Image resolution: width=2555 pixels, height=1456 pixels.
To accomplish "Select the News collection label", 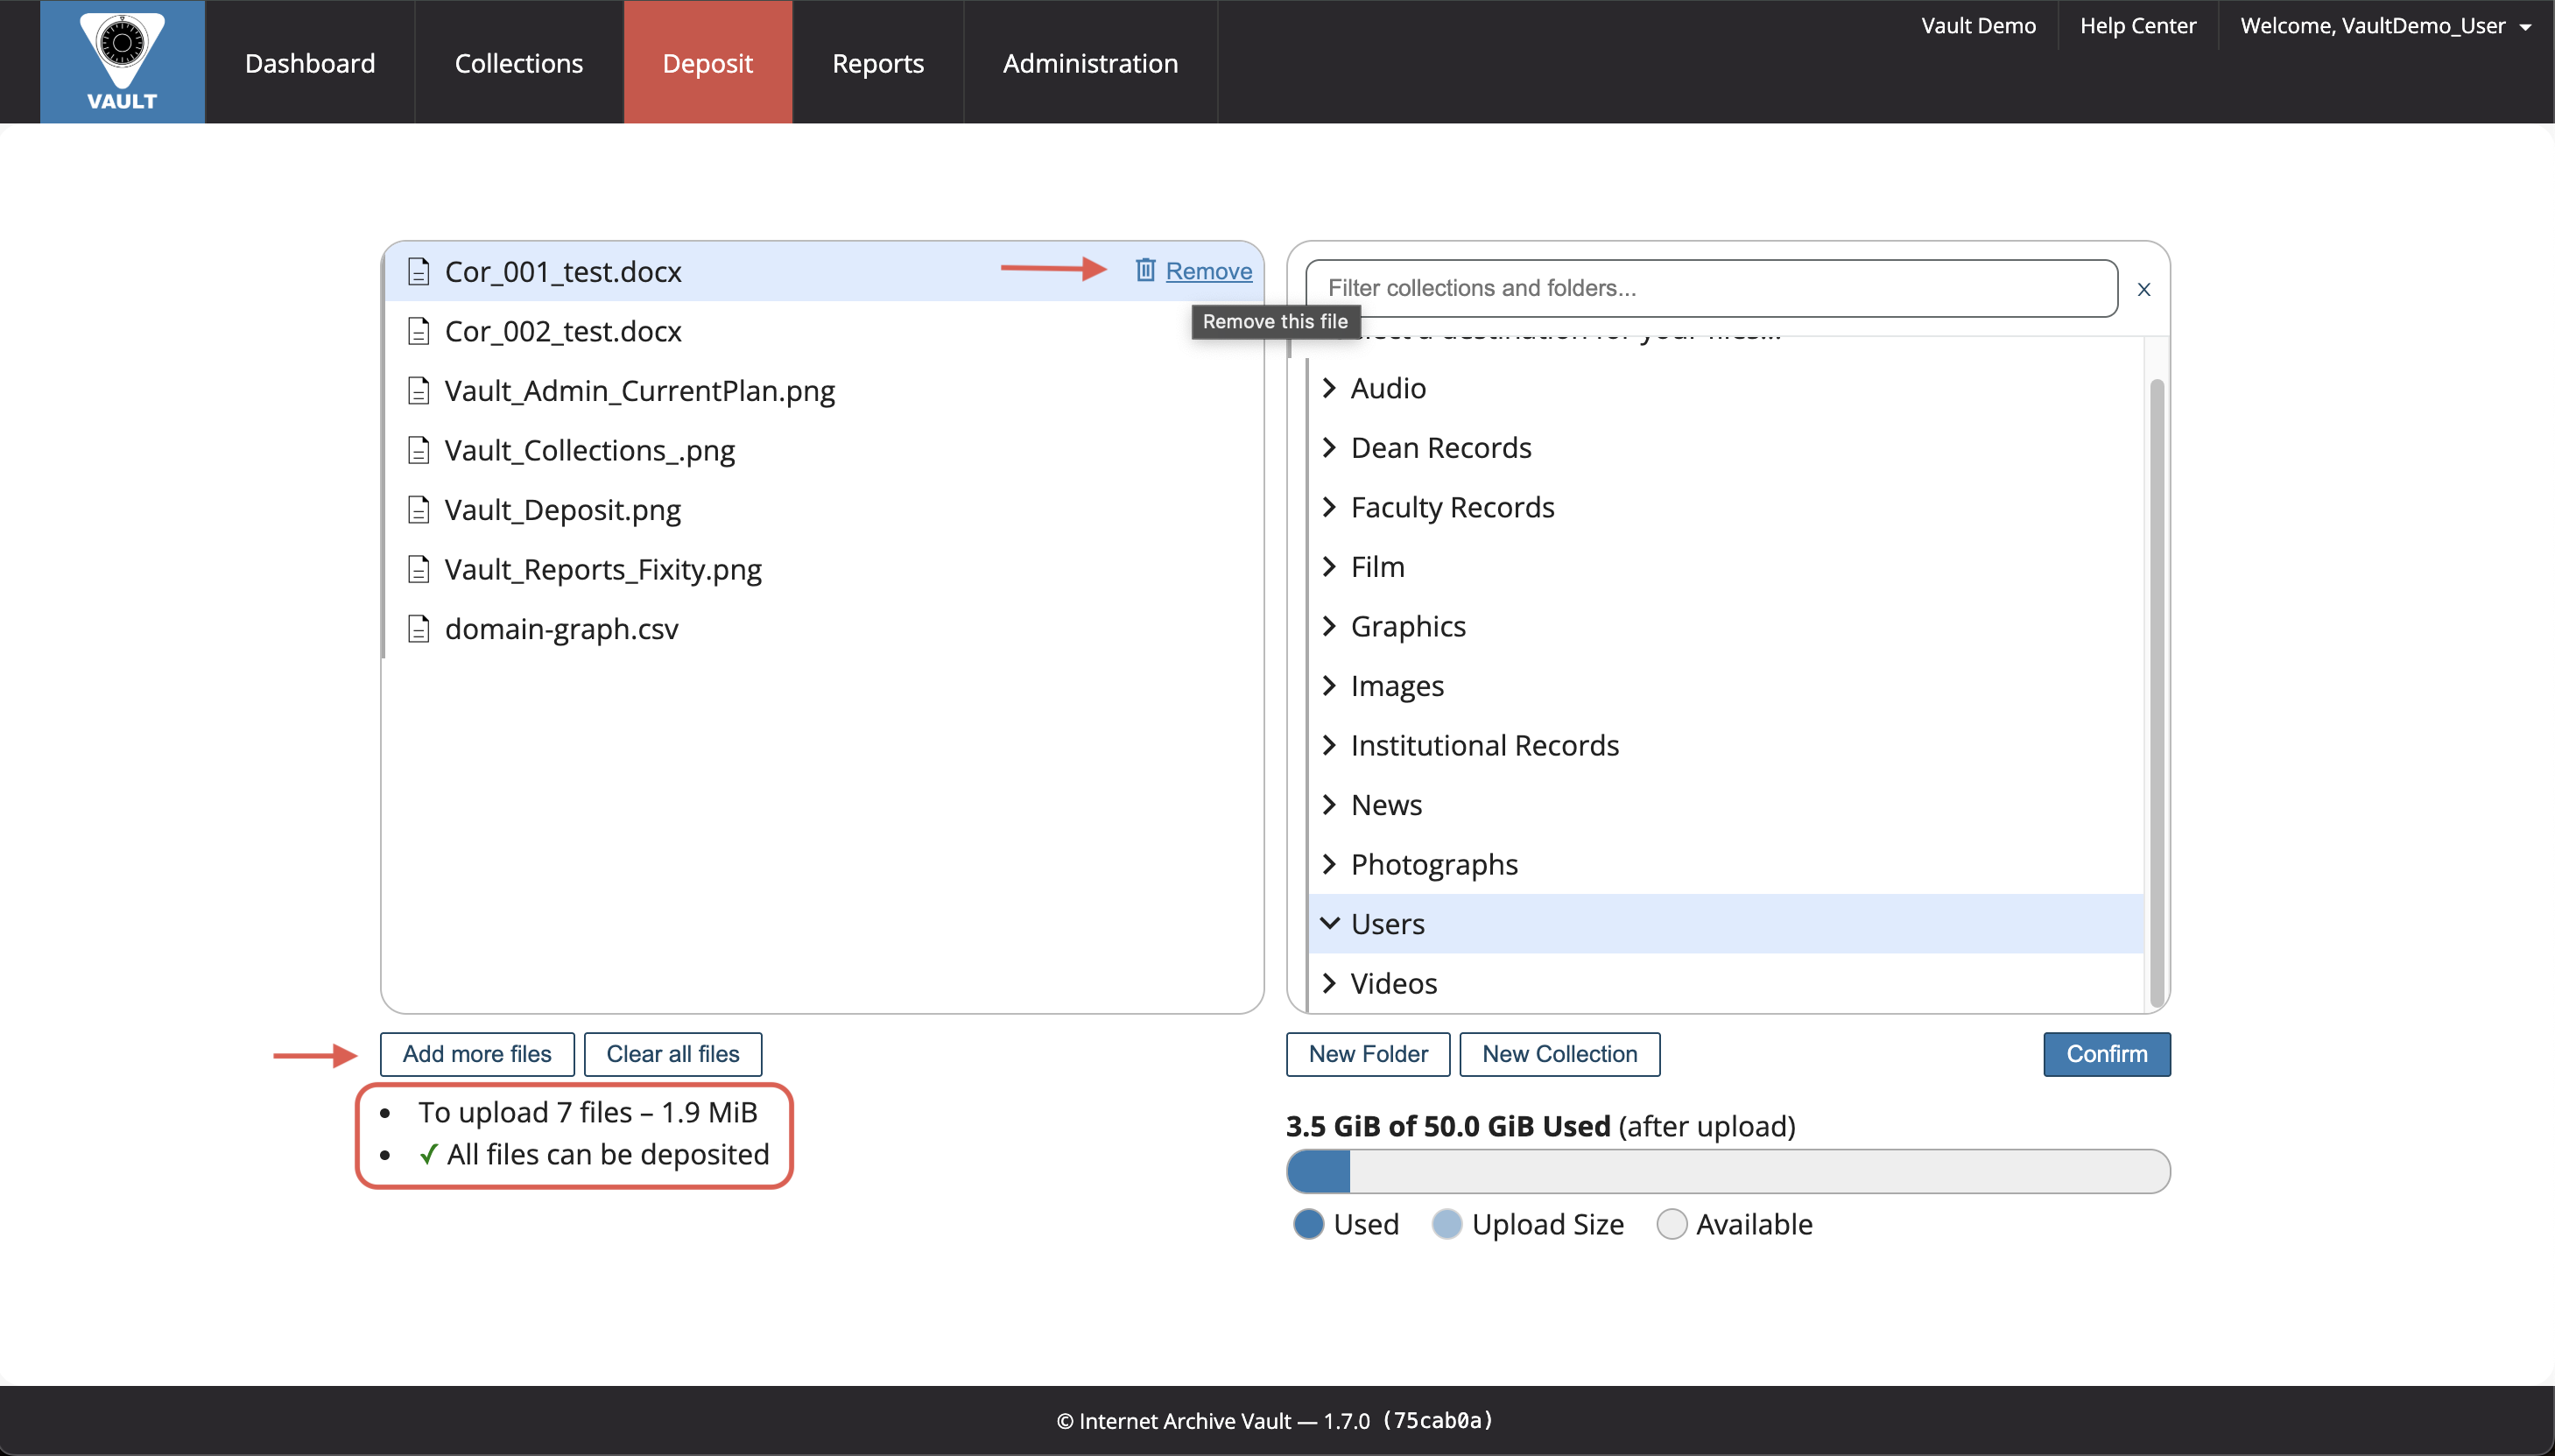I will [x=1386, y=805].
